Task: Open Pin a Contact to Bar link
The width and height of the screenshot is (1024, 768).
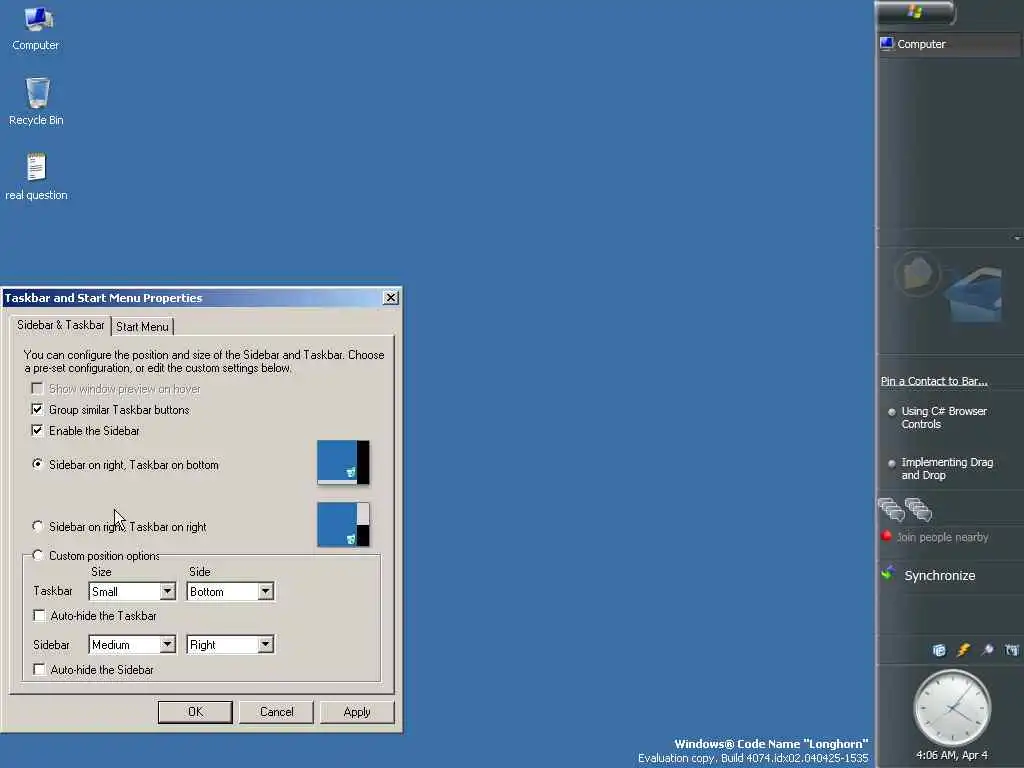Action: [934, 381]
